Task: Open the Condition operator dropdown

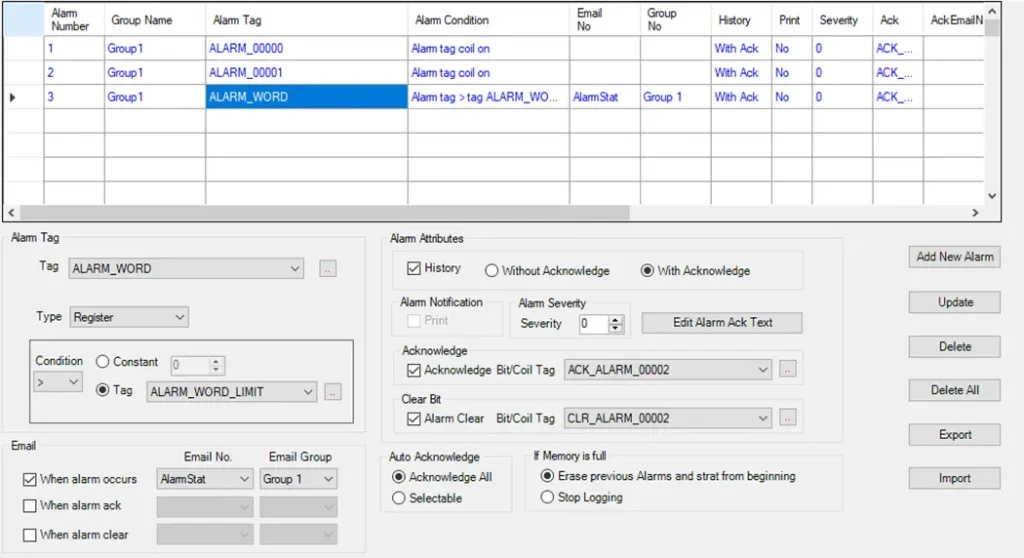Action: [58, 382]
